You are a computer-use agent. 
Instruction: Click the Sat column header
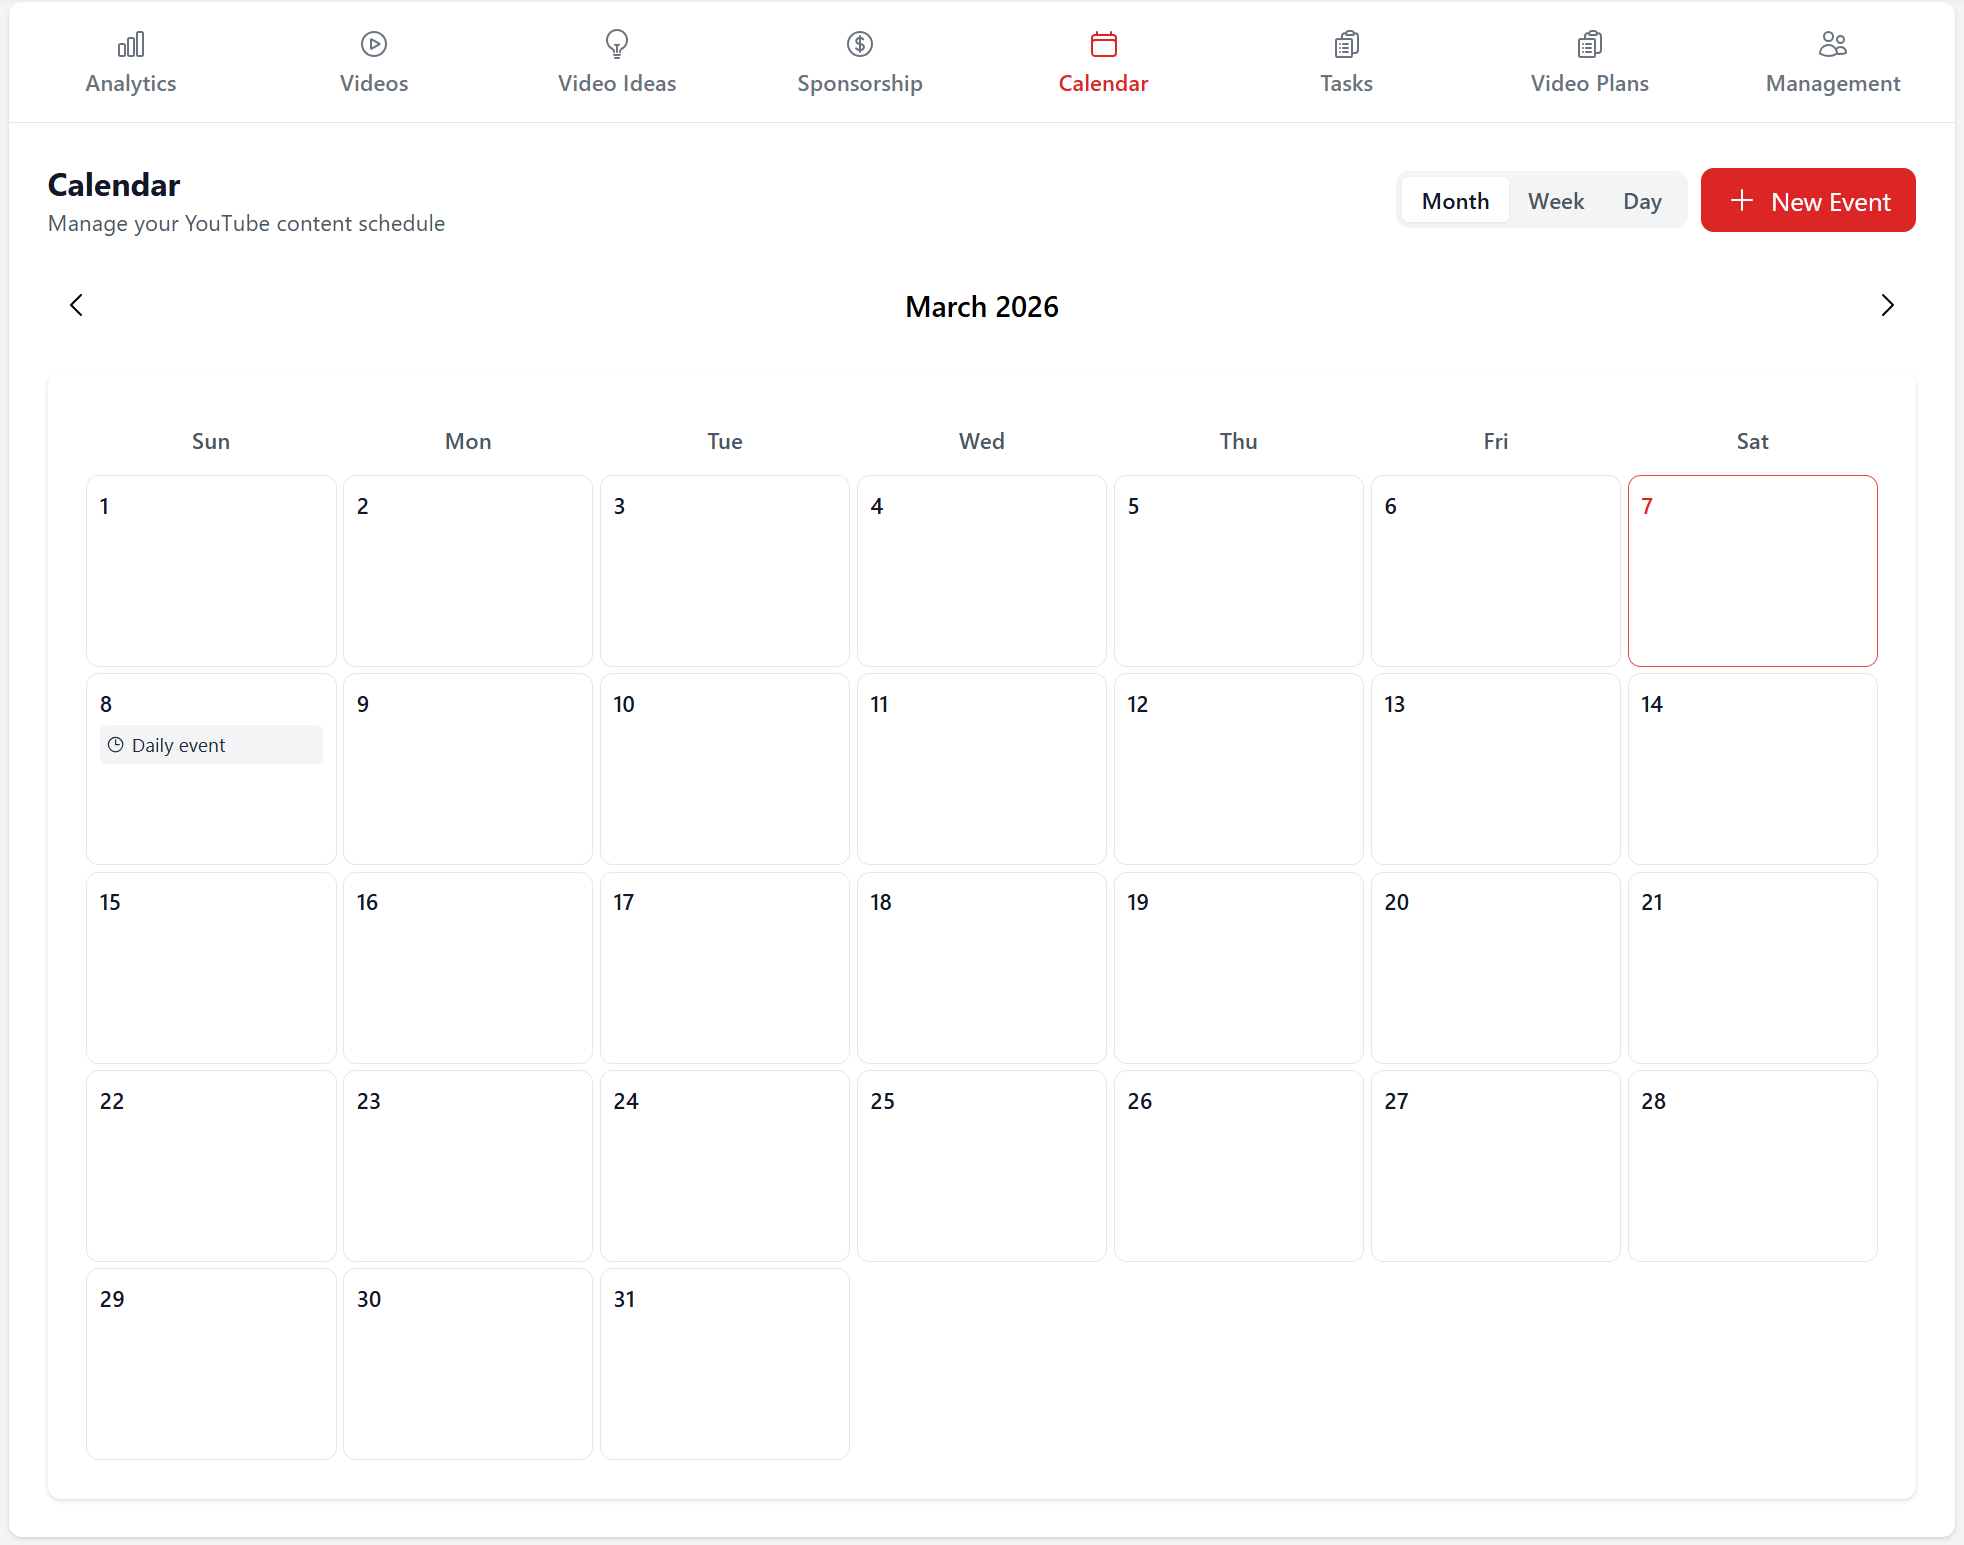click(1752, 441)
